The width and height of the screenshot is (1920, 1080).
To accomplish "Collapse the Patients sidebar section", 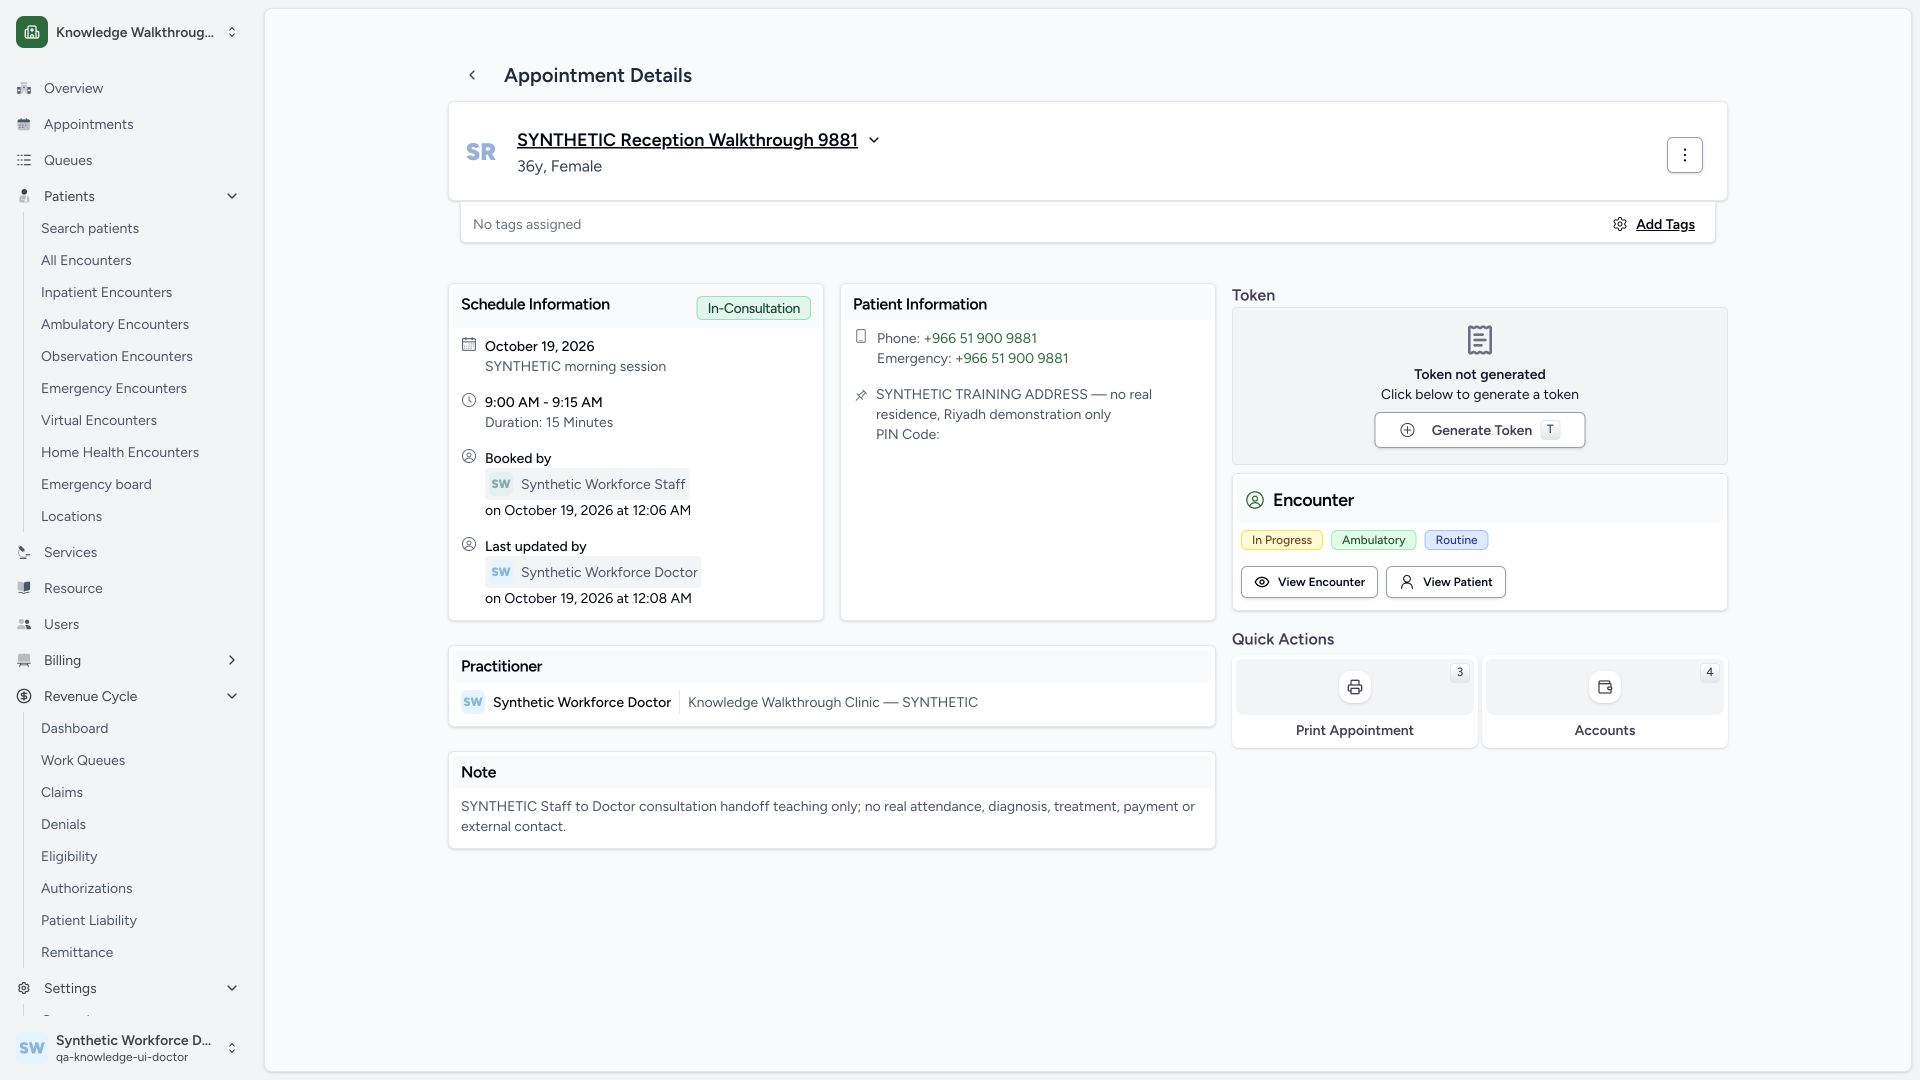I will point(232,197).
